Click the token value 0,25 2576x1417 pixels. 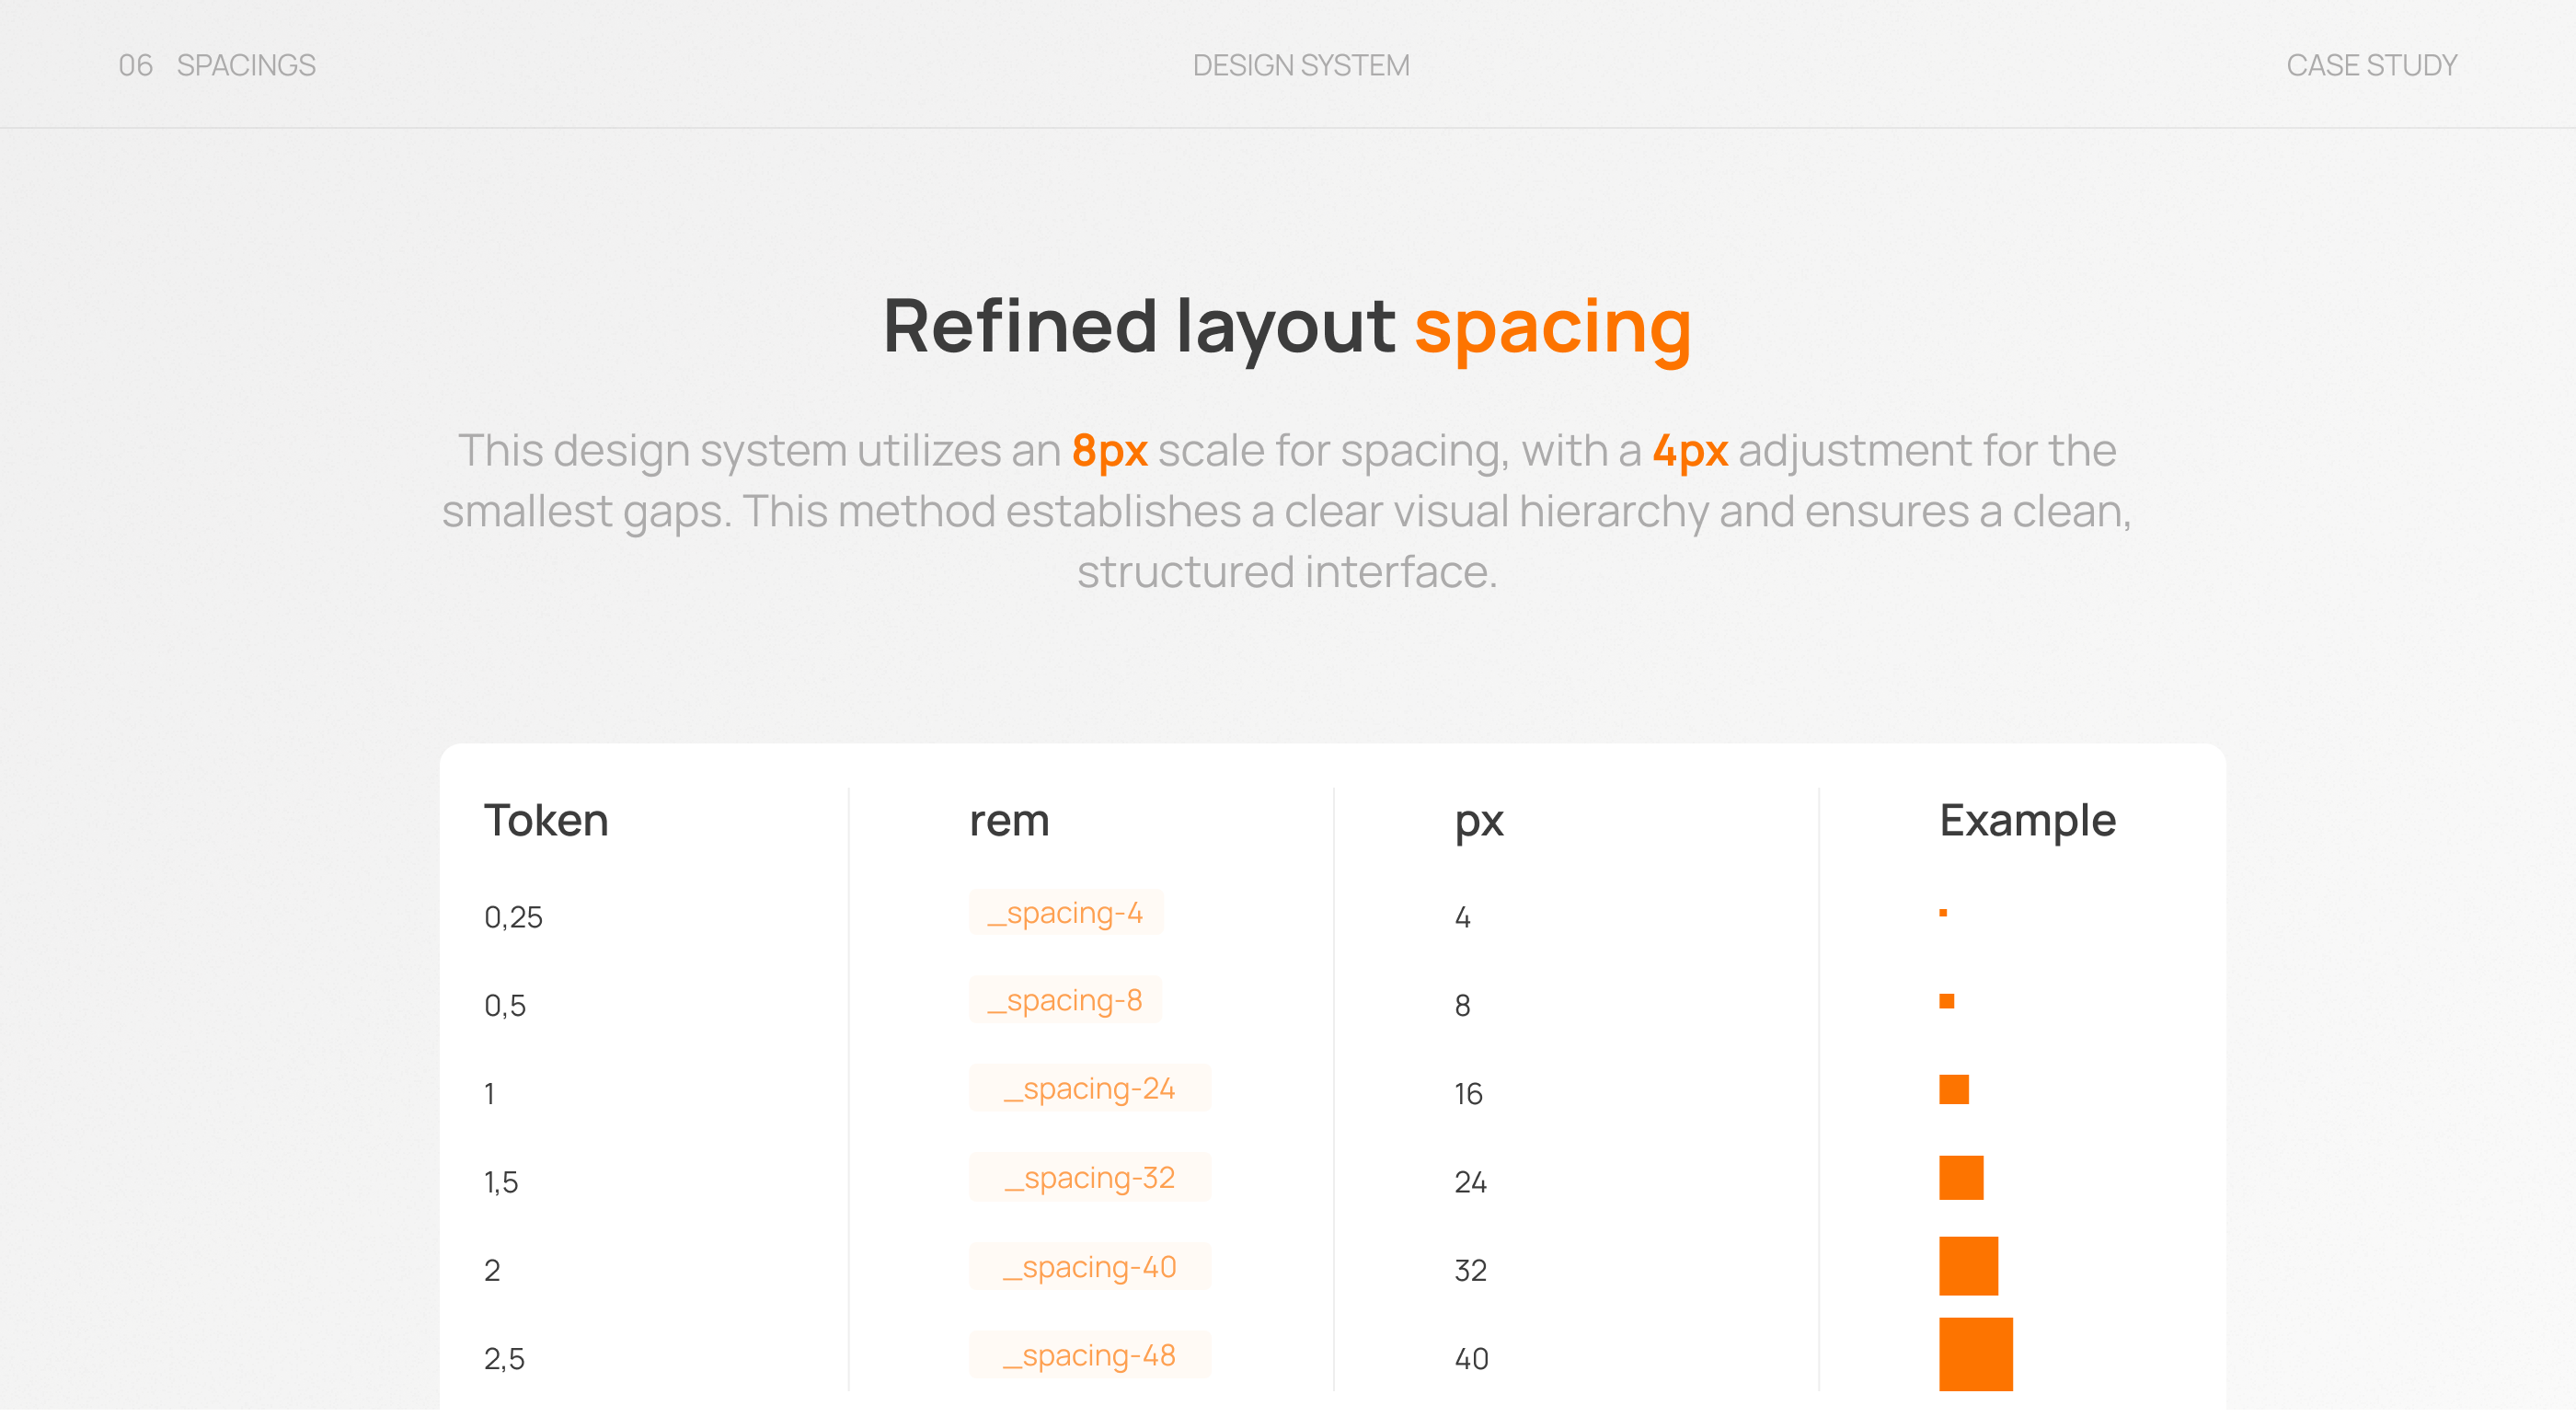[513, 916]
